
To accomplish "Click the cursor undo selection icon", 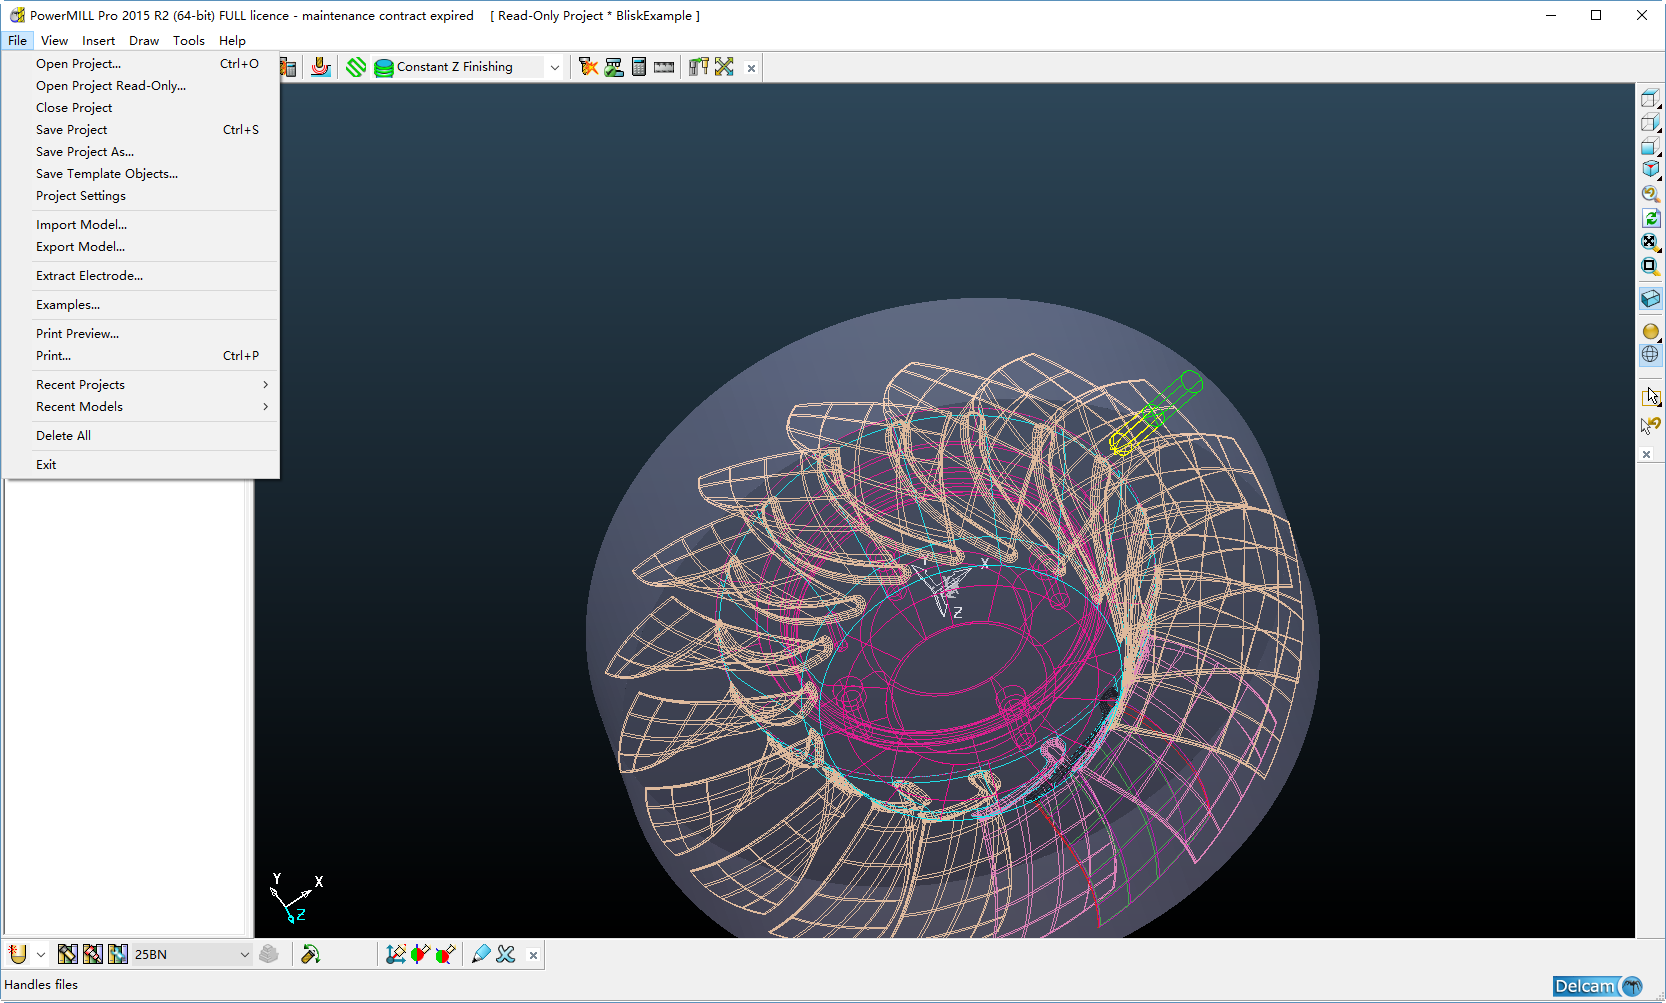I will click(1650, 425).
